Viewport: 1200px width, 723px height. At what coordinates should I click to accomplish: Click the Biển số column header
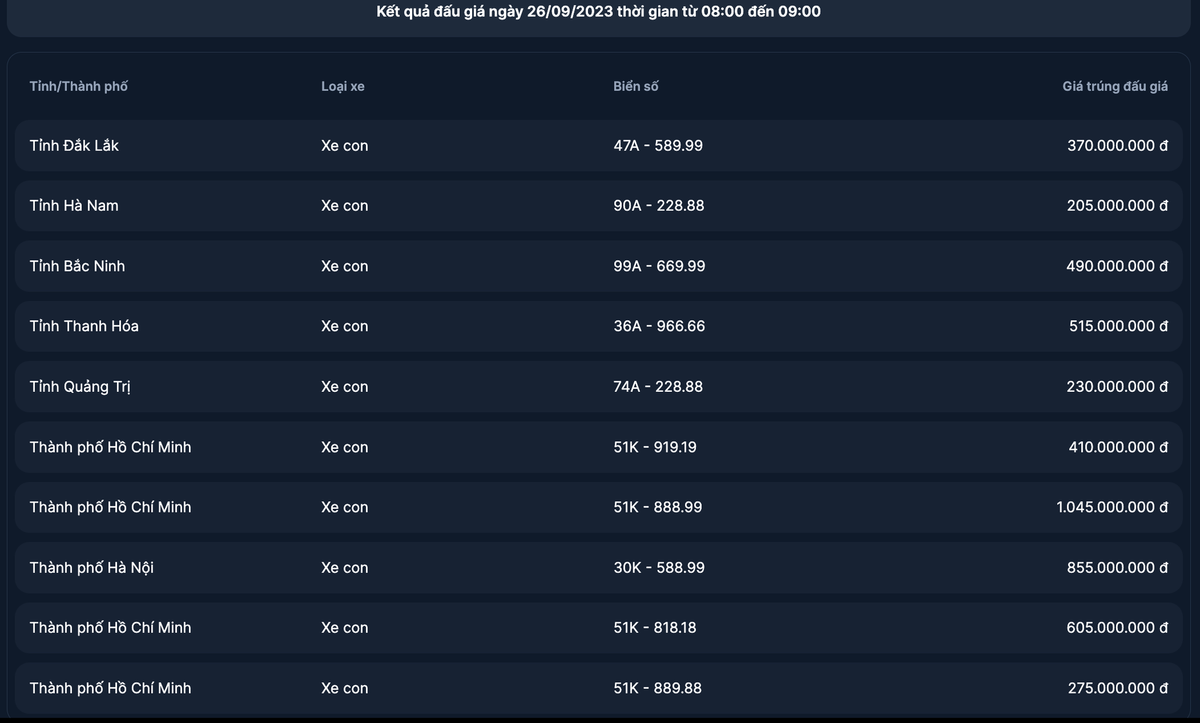pos(636,86)
